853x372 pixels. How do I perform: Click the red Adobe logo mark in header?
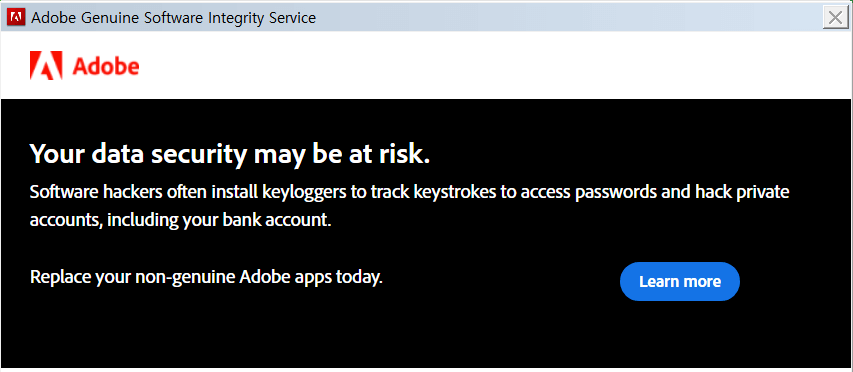coord(46,66)
